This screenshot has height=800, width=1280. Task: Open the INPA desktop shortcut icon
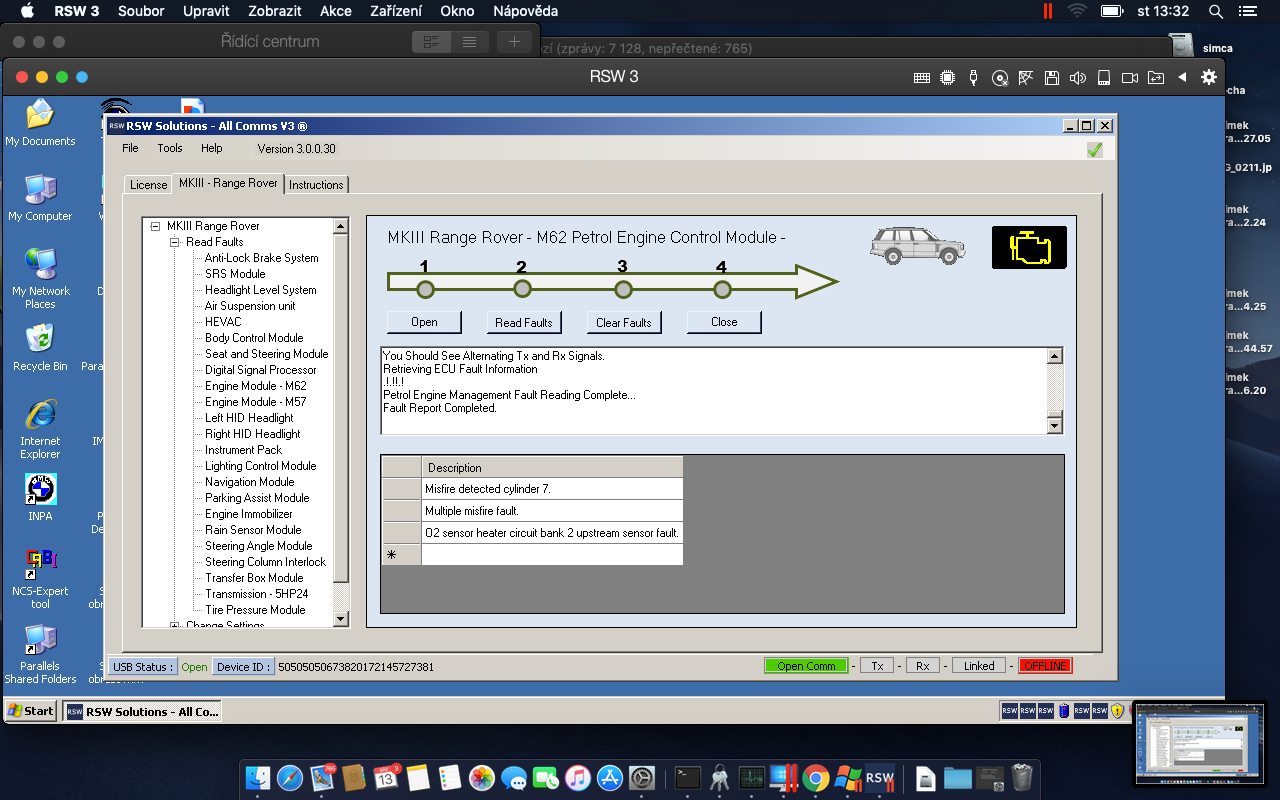40,491
